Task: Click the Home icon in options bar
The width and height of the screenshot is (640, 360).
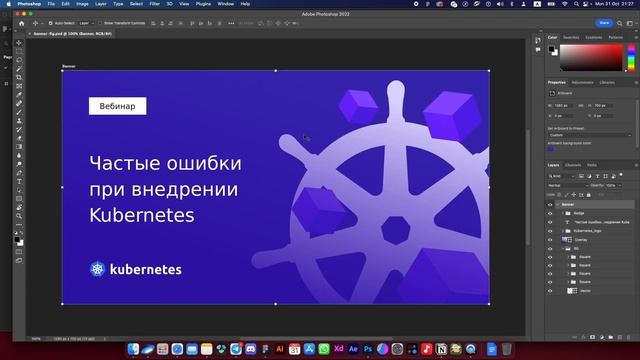Action: (22, 24)
